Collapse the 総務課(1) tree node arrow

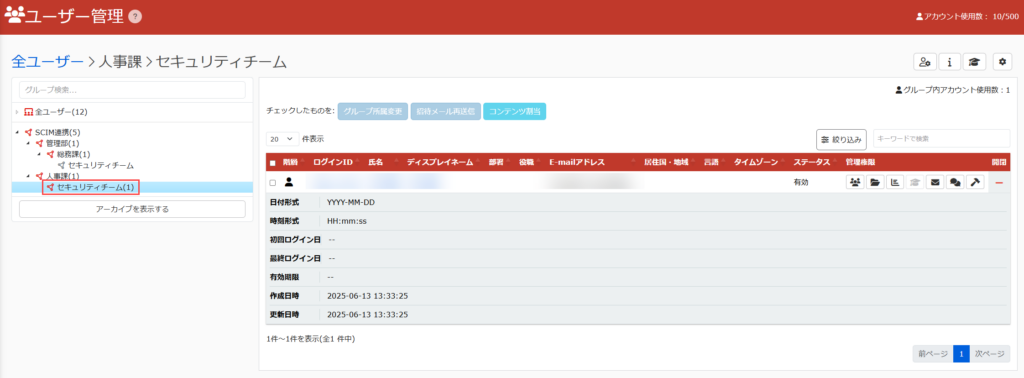(x=39, y=154)
